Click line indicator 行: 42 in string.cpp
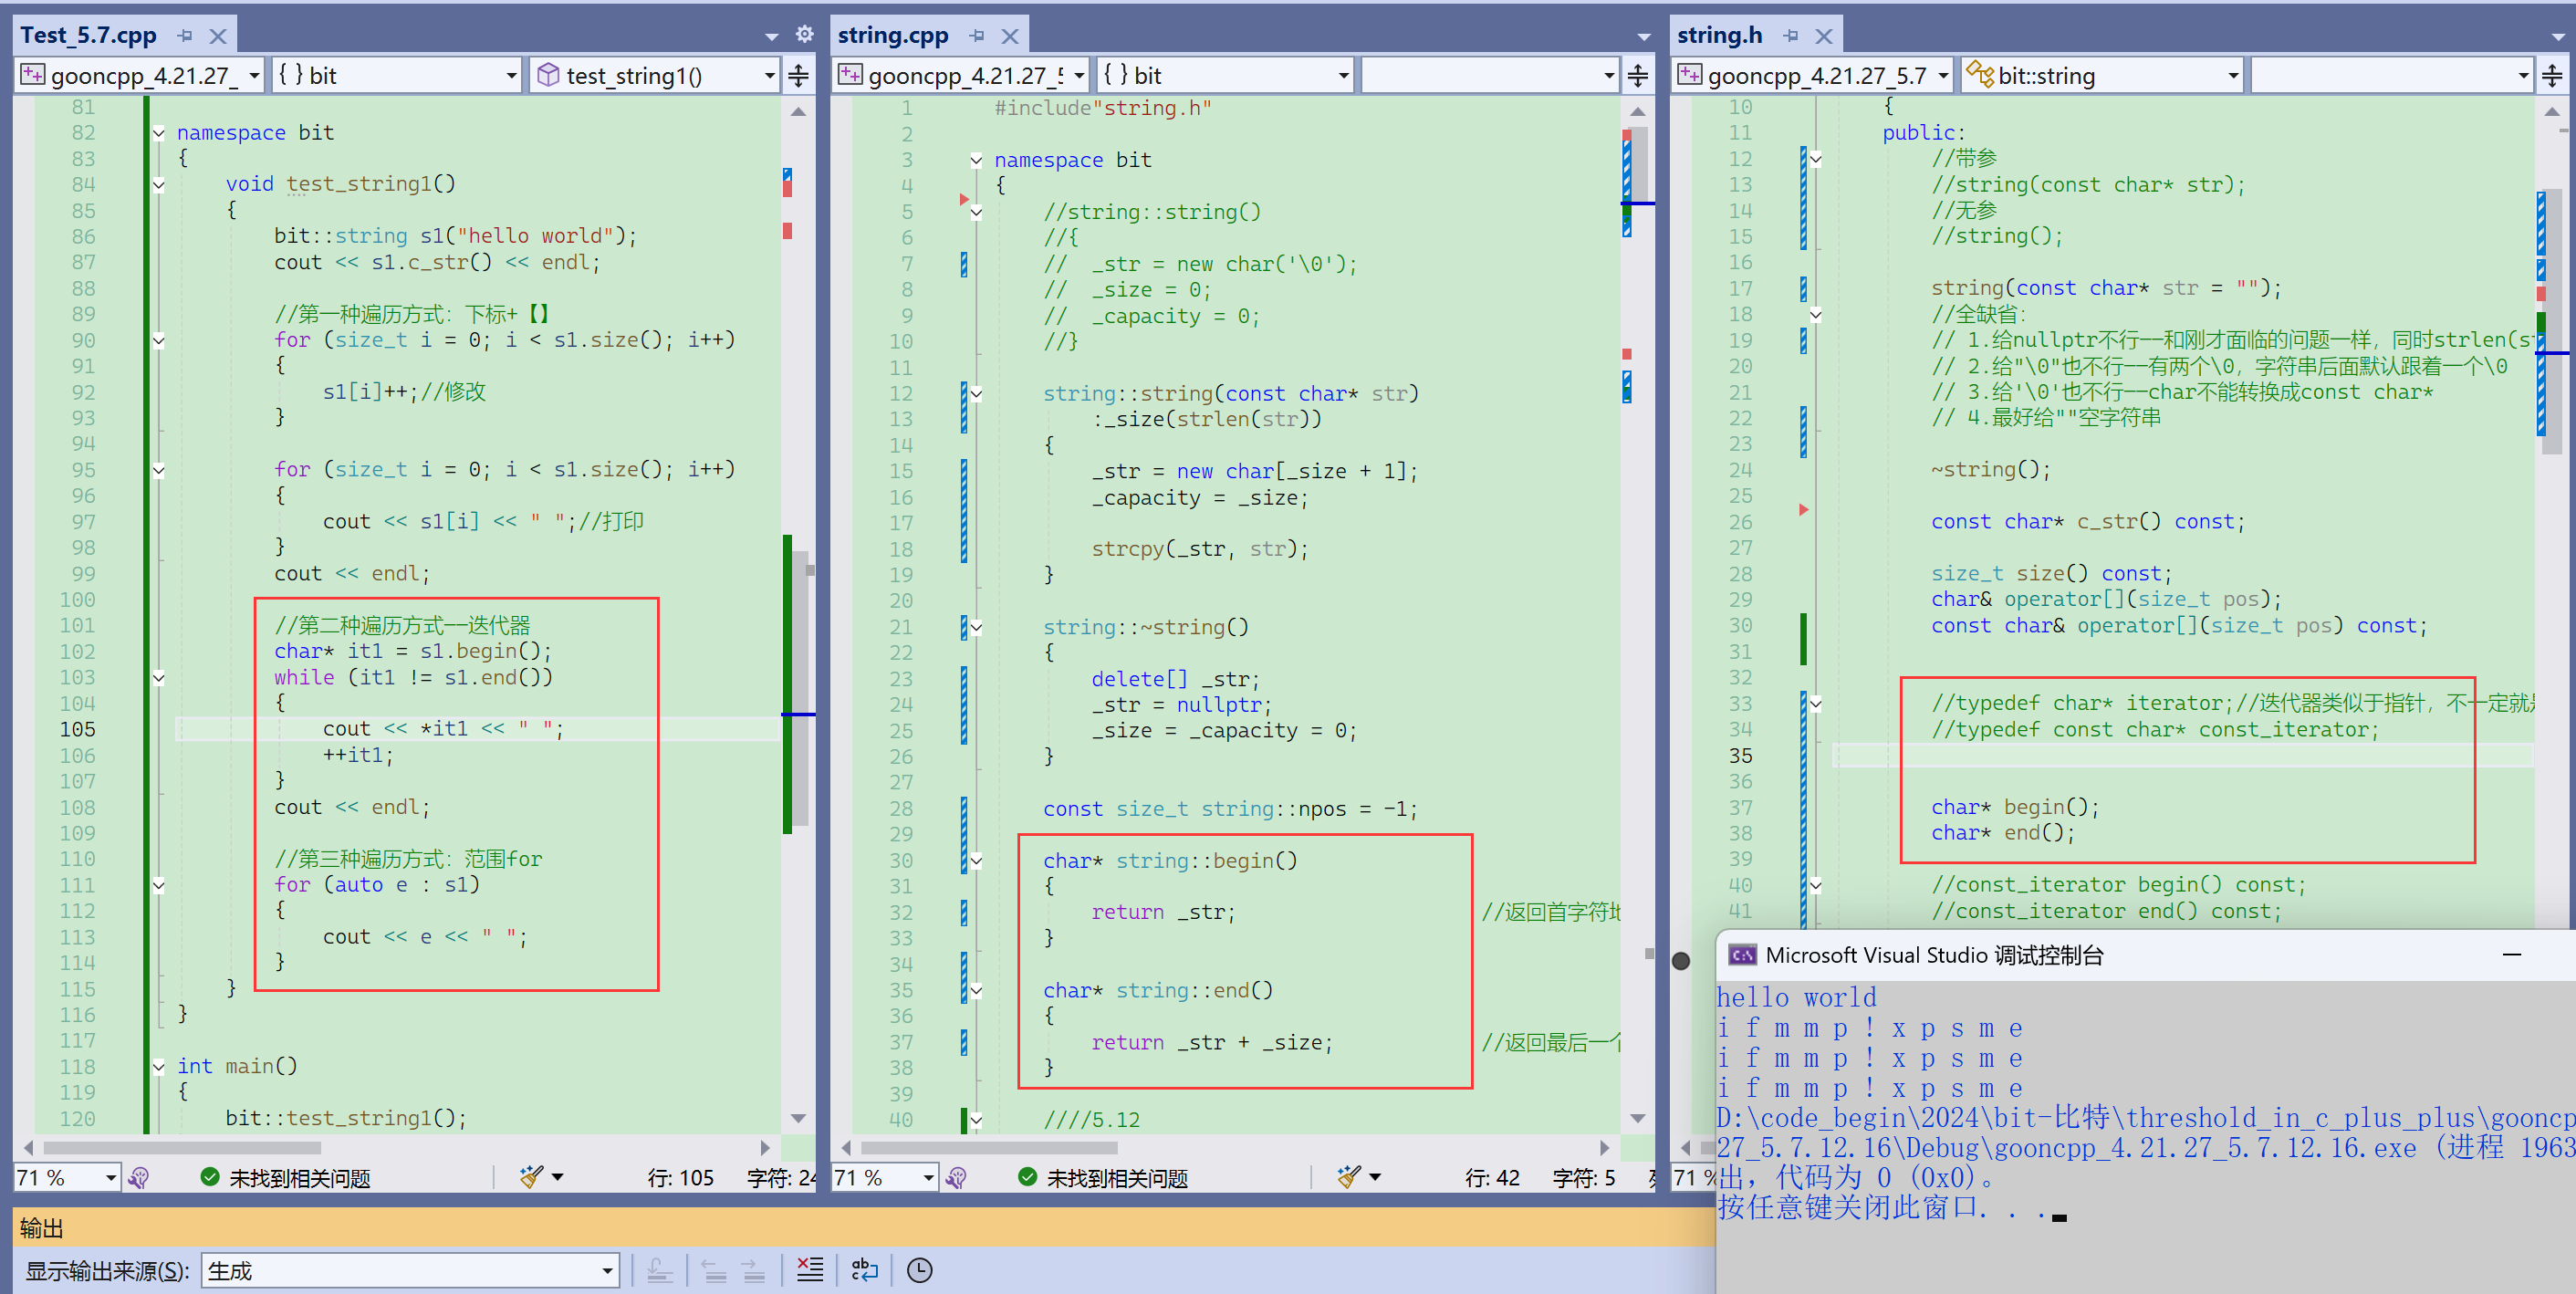 tap(1492, 1178)
